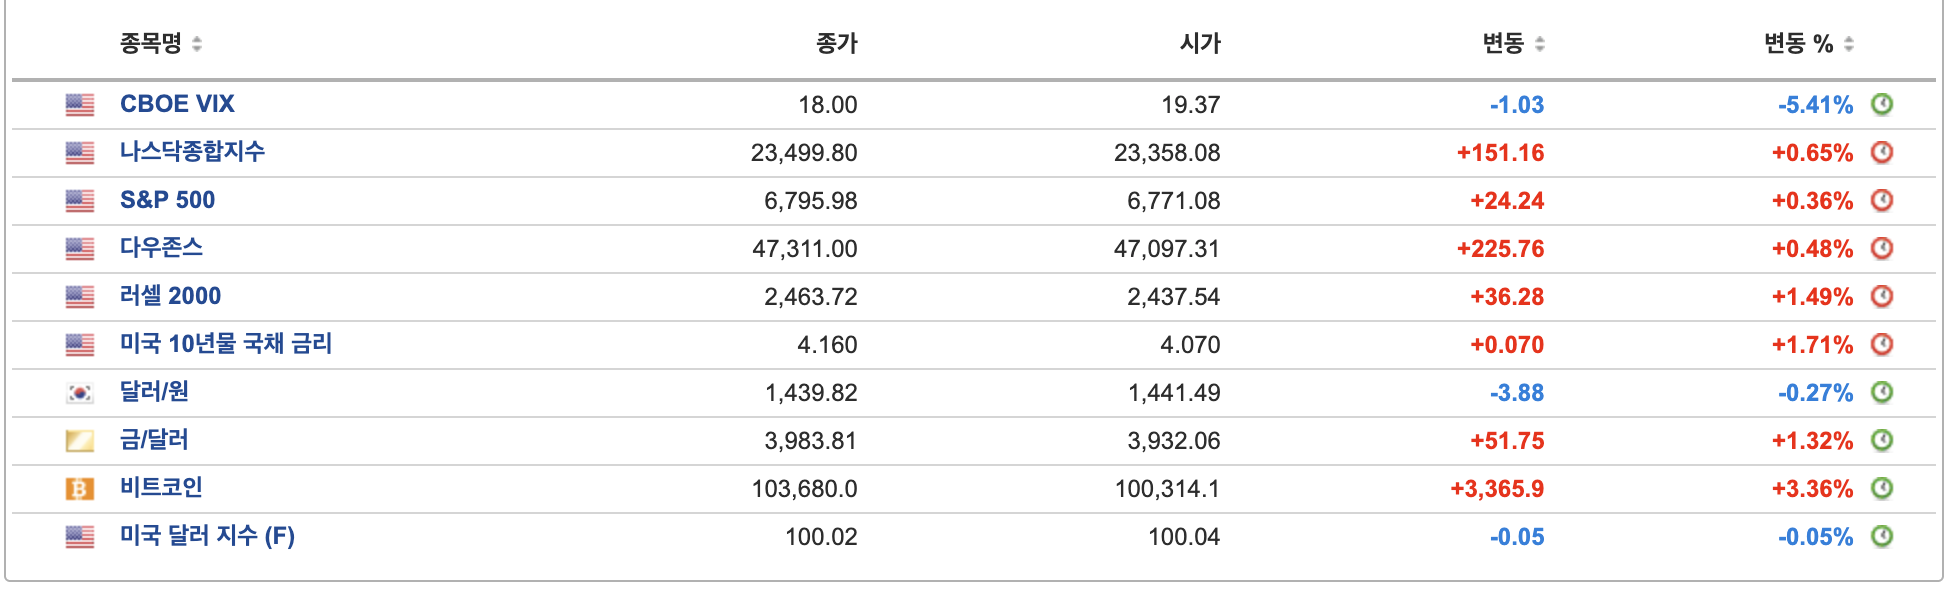Screen dimensions: 1958x590
Task: Click the clock icon beside the S&P 500 change
Action: (1884, 199)
